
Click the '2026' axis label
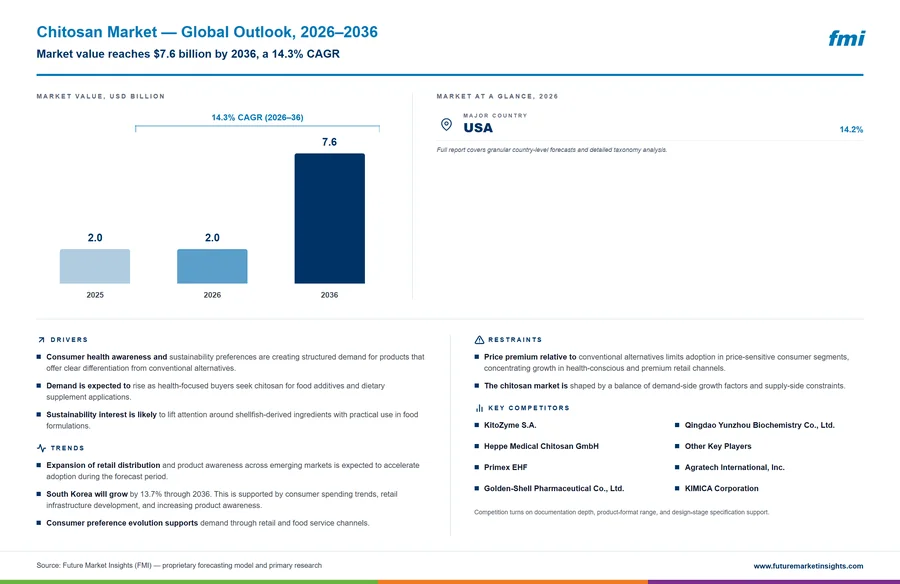coord(212,295)
